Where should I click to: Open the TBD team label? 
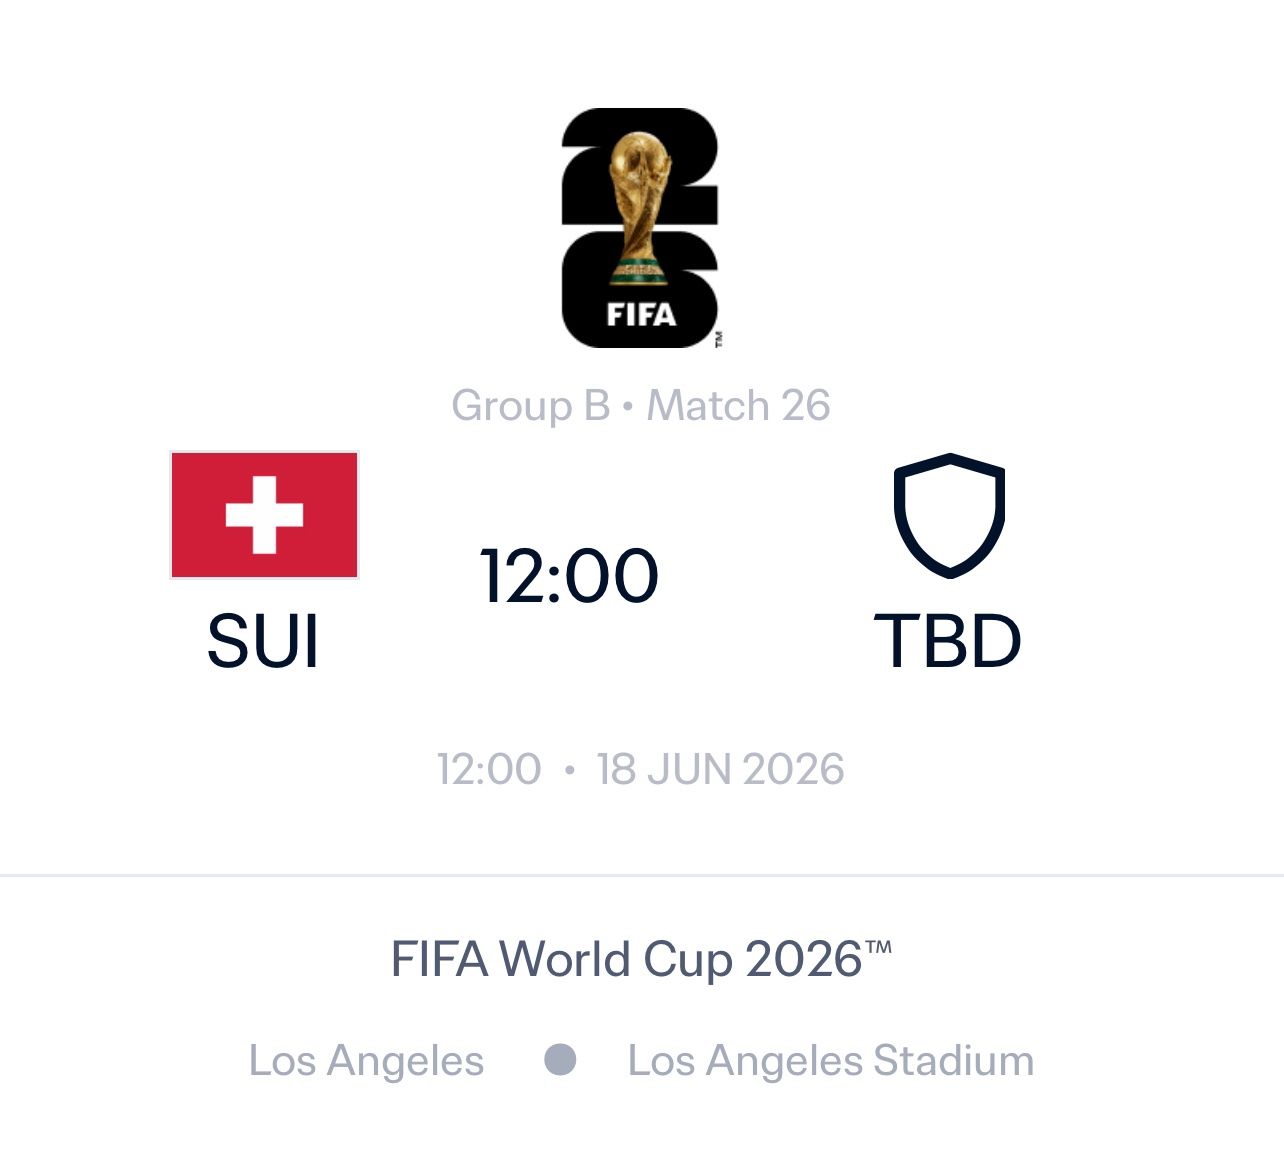(948, 641)
